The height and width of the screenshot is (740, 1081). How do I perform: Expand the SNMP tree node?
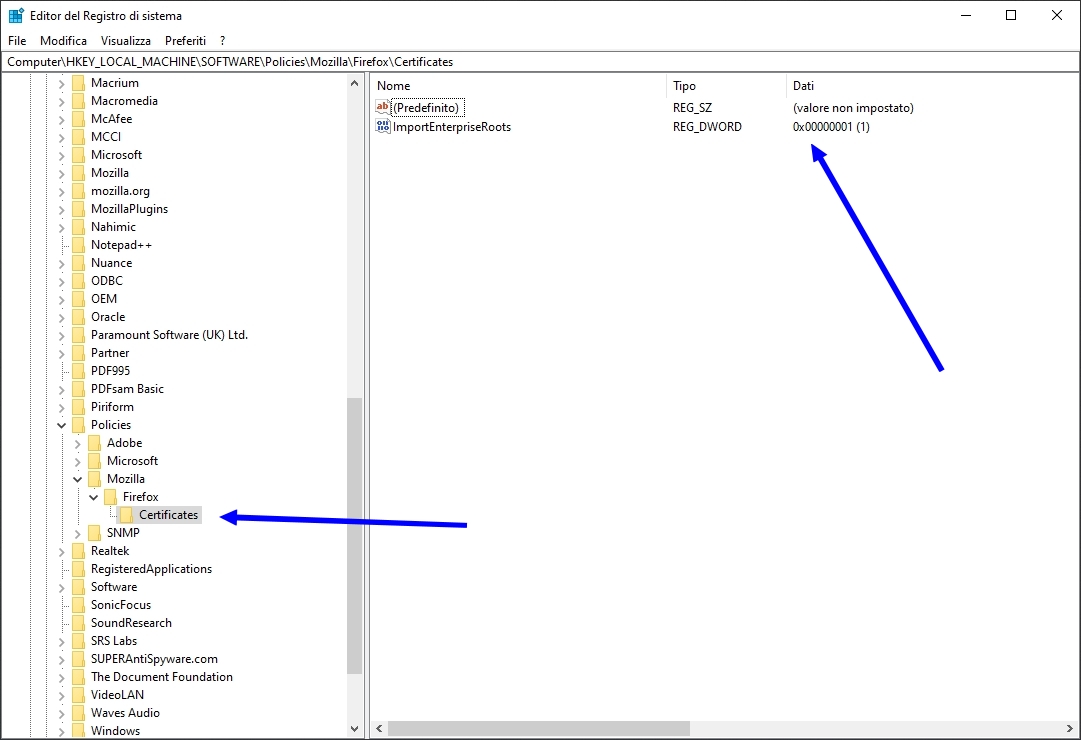coord(78,533)
